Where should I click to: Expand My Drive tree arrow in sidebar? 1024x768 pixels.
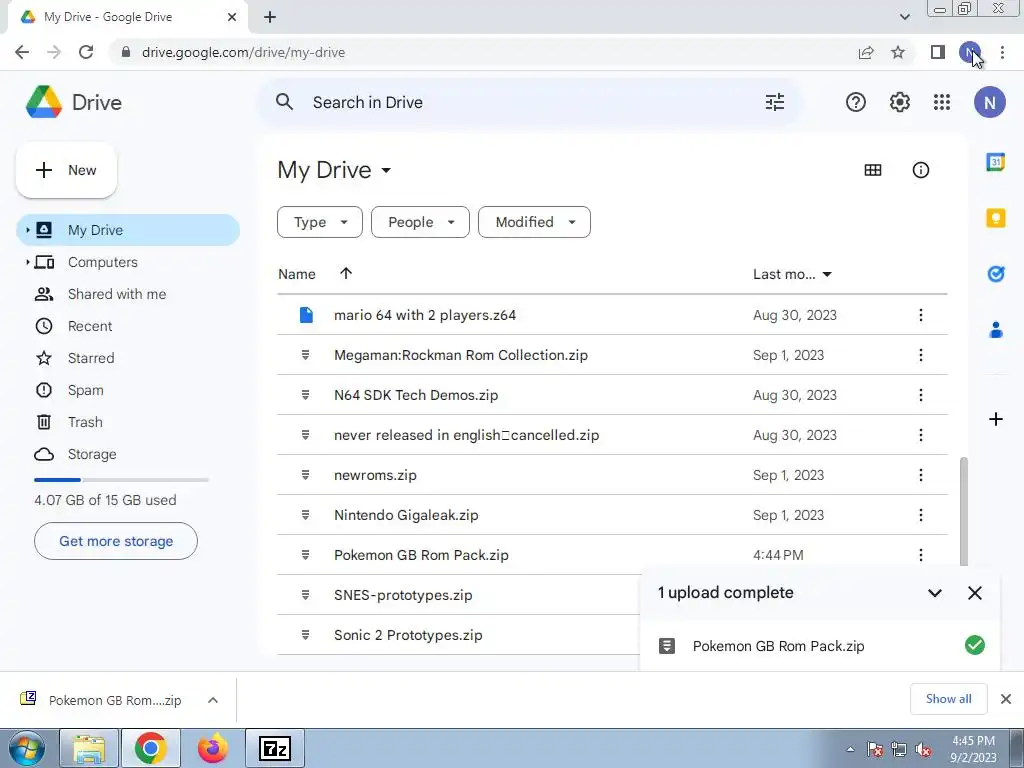coord(27,230)
